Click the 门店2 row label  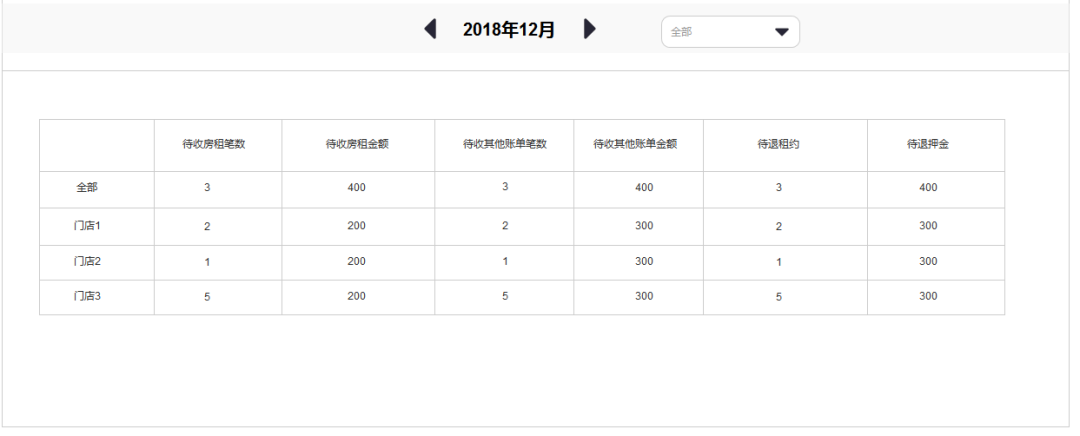pos(87,262)
